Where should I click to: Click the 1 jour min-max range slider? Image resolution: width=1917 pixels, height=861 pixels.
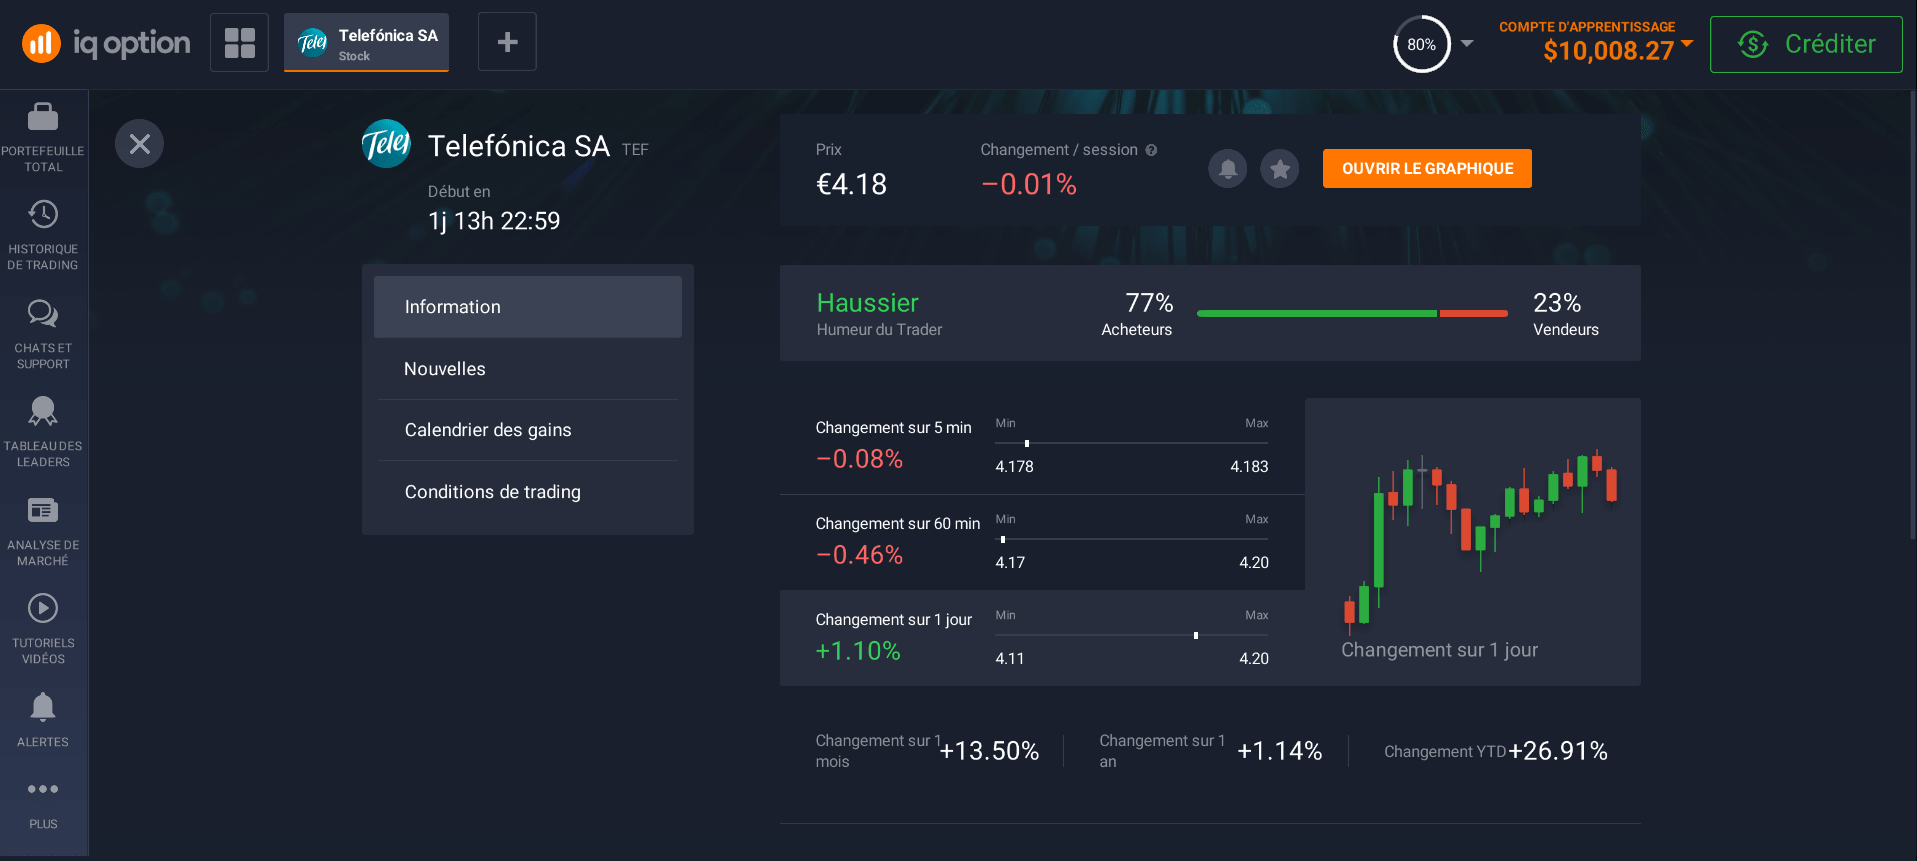click(x=1132, y=635)
